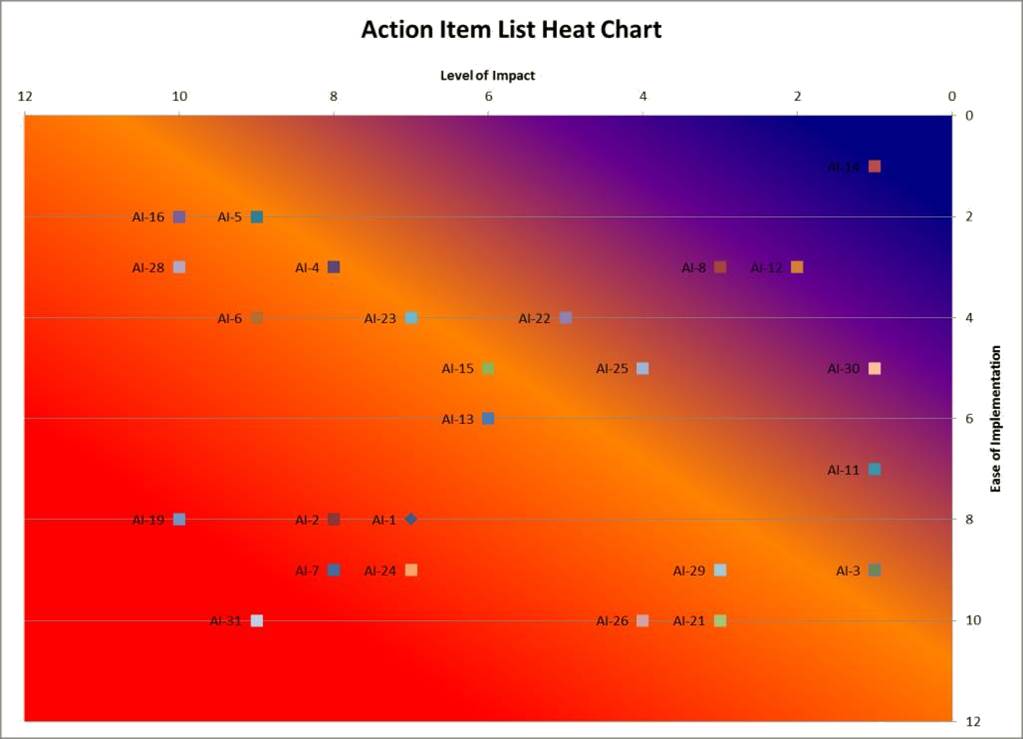Click the AI-31 light square marker
Viewport: 1023px width, 739px height.
[257, 620]
